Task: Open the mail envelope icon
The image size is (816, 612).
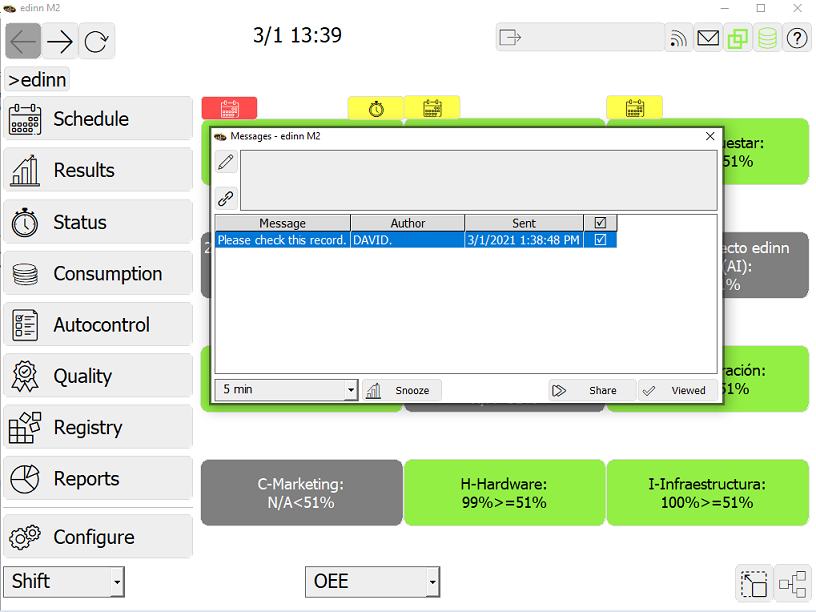Action: pyautogui.click(x=708, y=37)
